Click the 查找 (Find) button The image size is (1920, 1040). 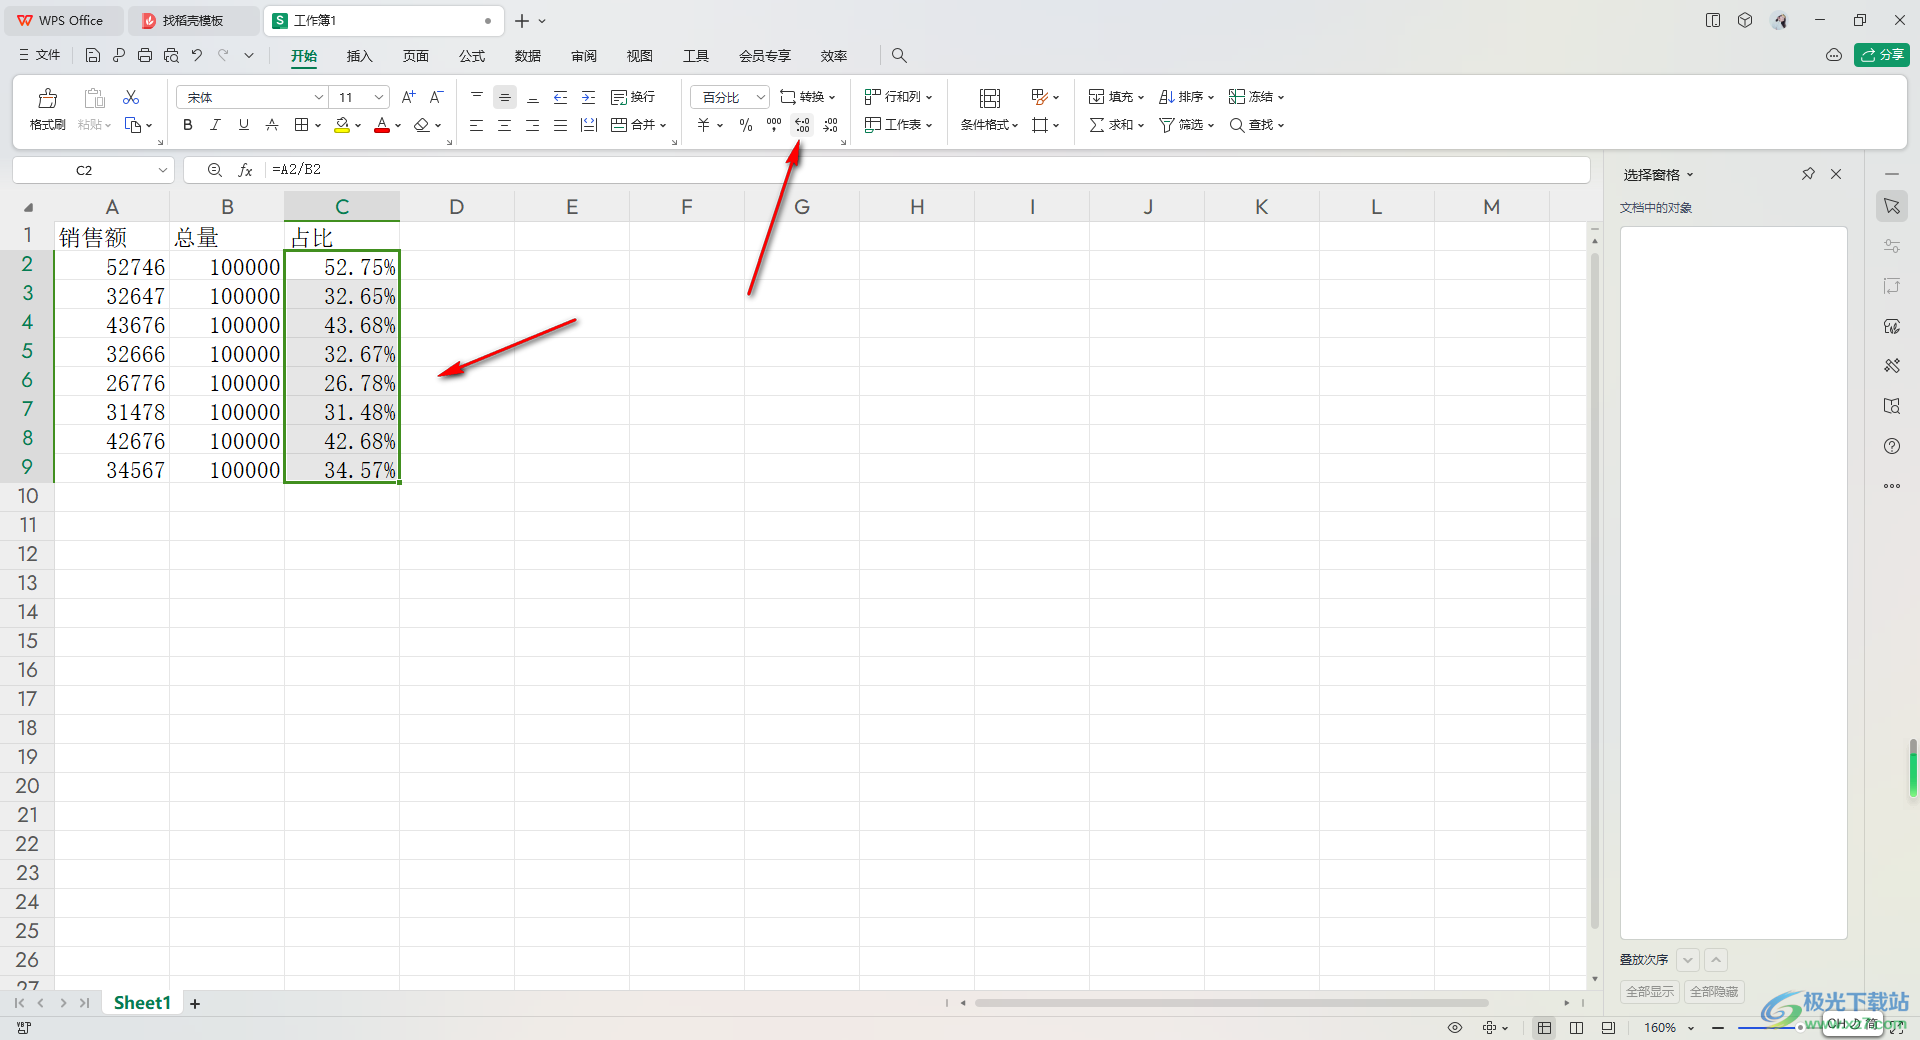(1256, 125)
